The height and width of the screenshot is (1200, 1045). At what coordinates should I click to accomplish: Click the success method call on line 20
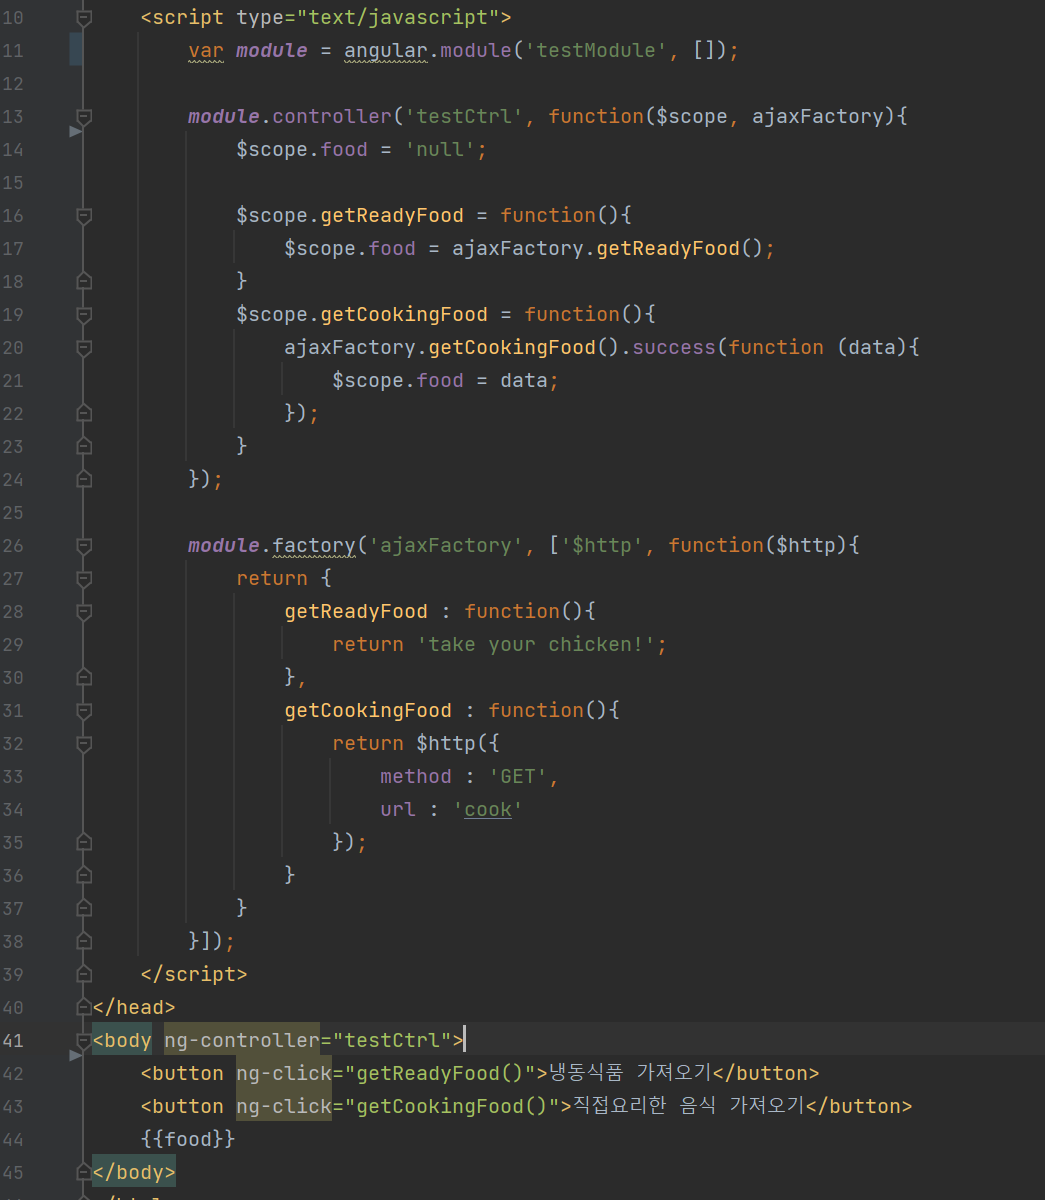(674, 347)
